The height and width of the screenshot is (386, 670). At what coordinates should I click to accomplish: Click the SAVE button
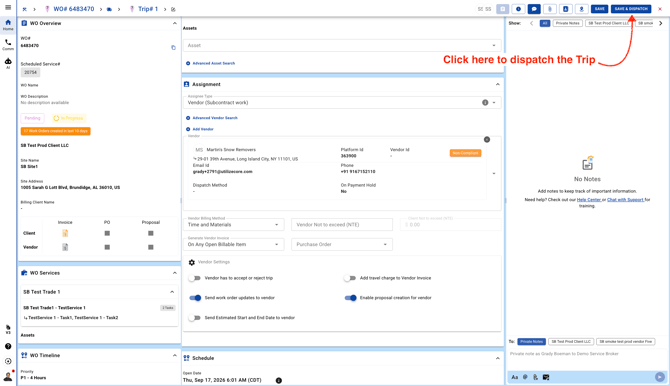coord(599,9)
